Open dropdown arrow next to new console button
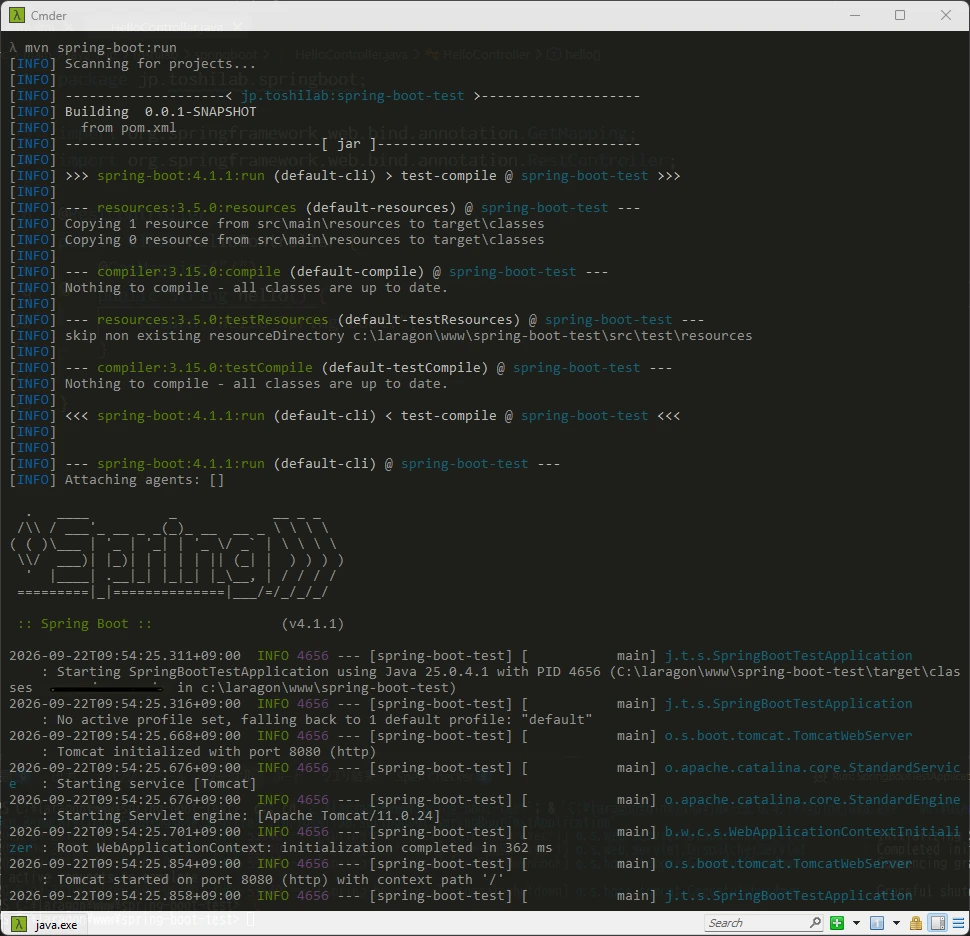 click(x=856, y=923)
